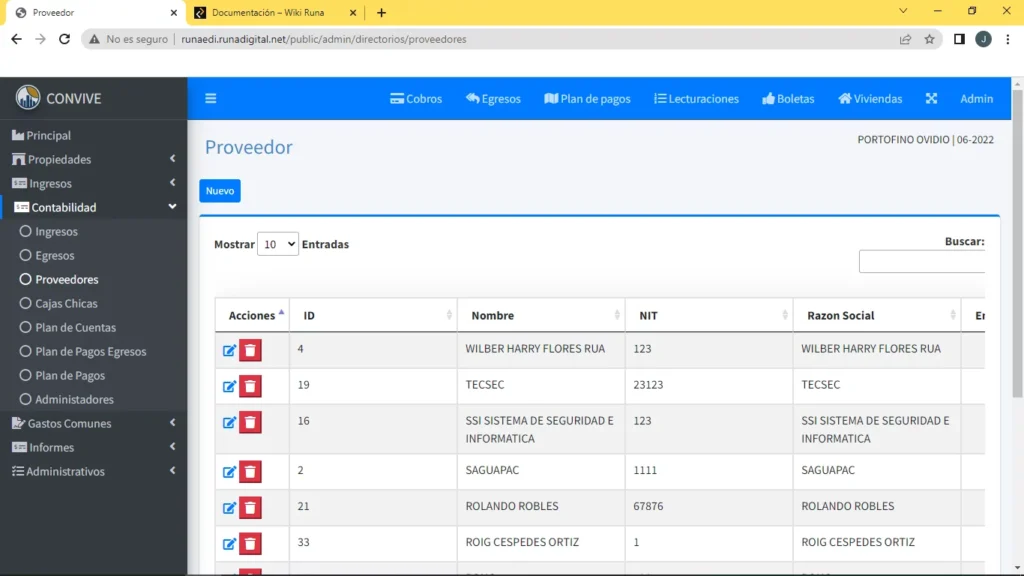Click the edit icon for WILBER HARRY FLORES RUA
Viewport: 1024px width, 576px height.
(229, 350)
